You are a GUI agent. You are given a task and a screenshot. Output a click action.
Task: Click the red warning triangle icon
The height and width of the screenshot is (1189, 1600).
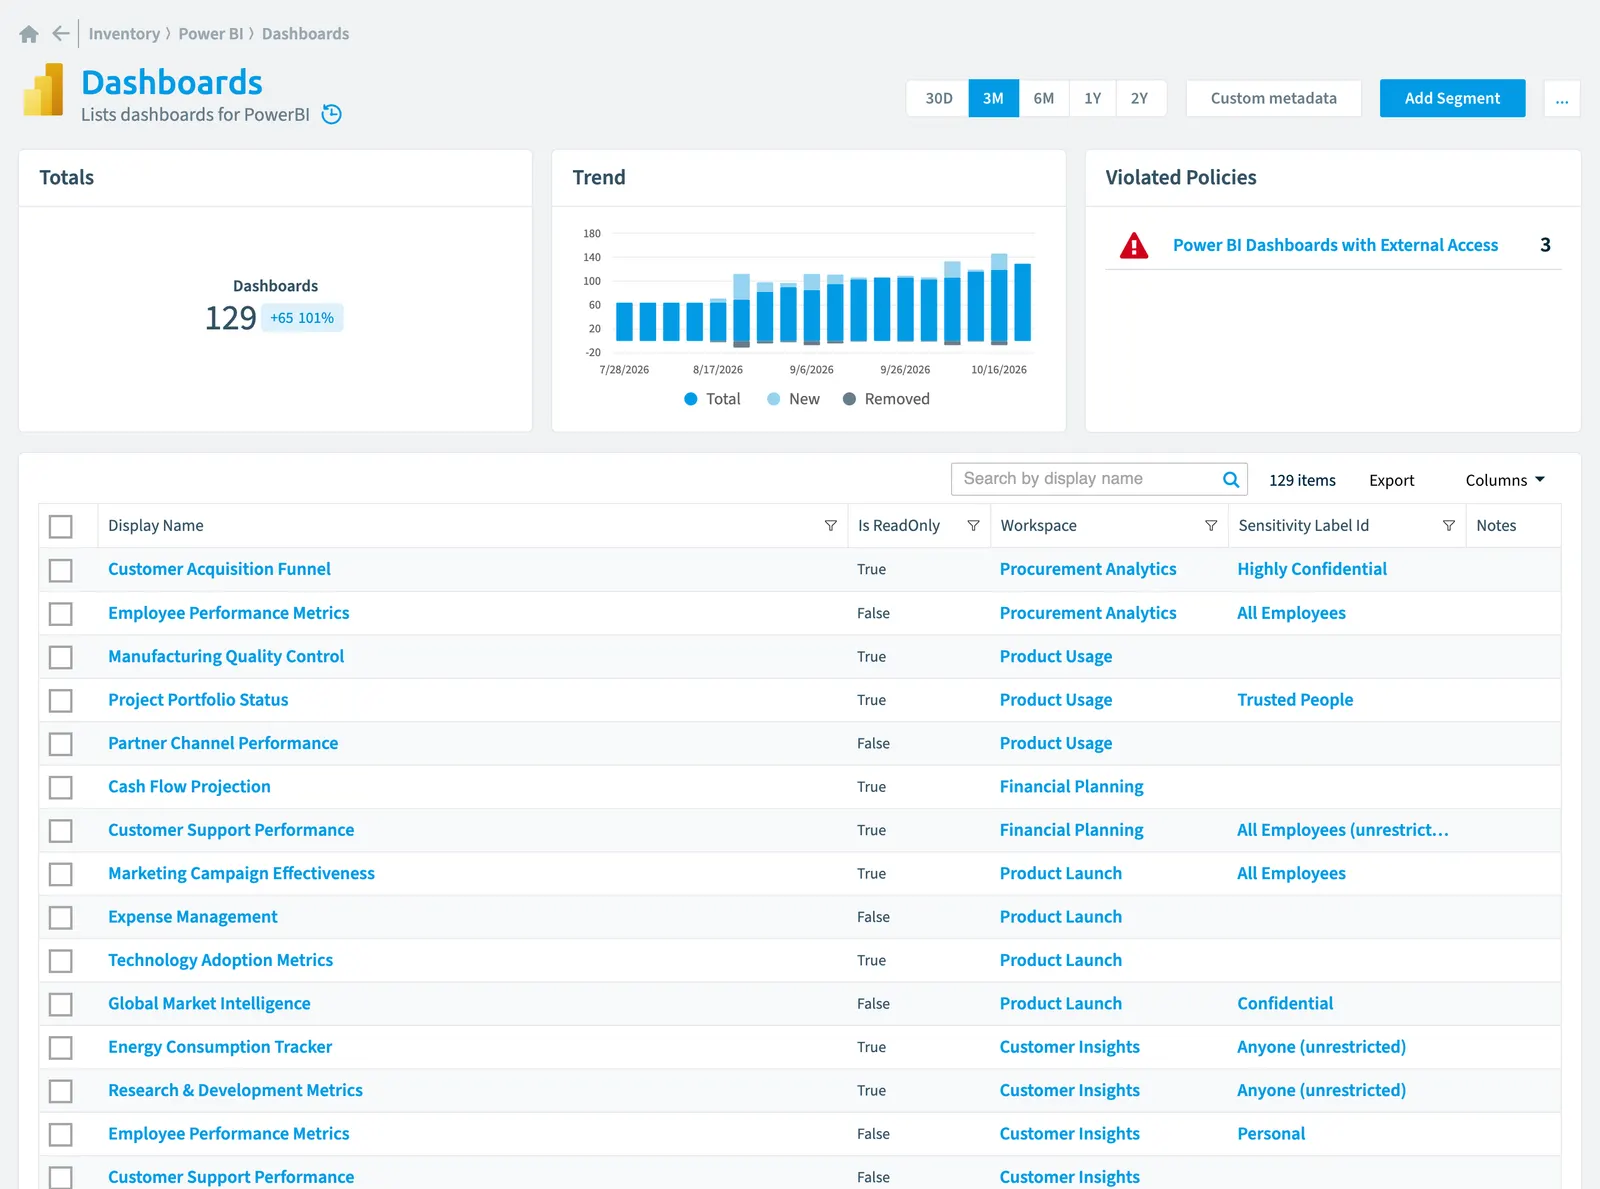[x=1134, y=245]
